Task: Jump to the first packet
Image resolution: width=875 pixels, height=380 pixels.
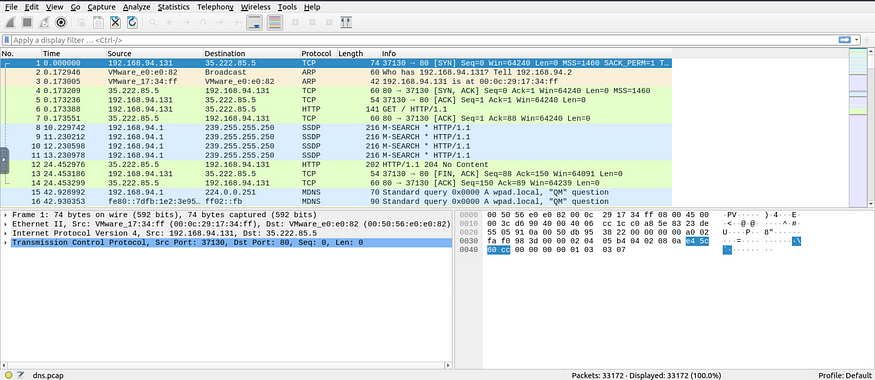Action: point(220,23)
